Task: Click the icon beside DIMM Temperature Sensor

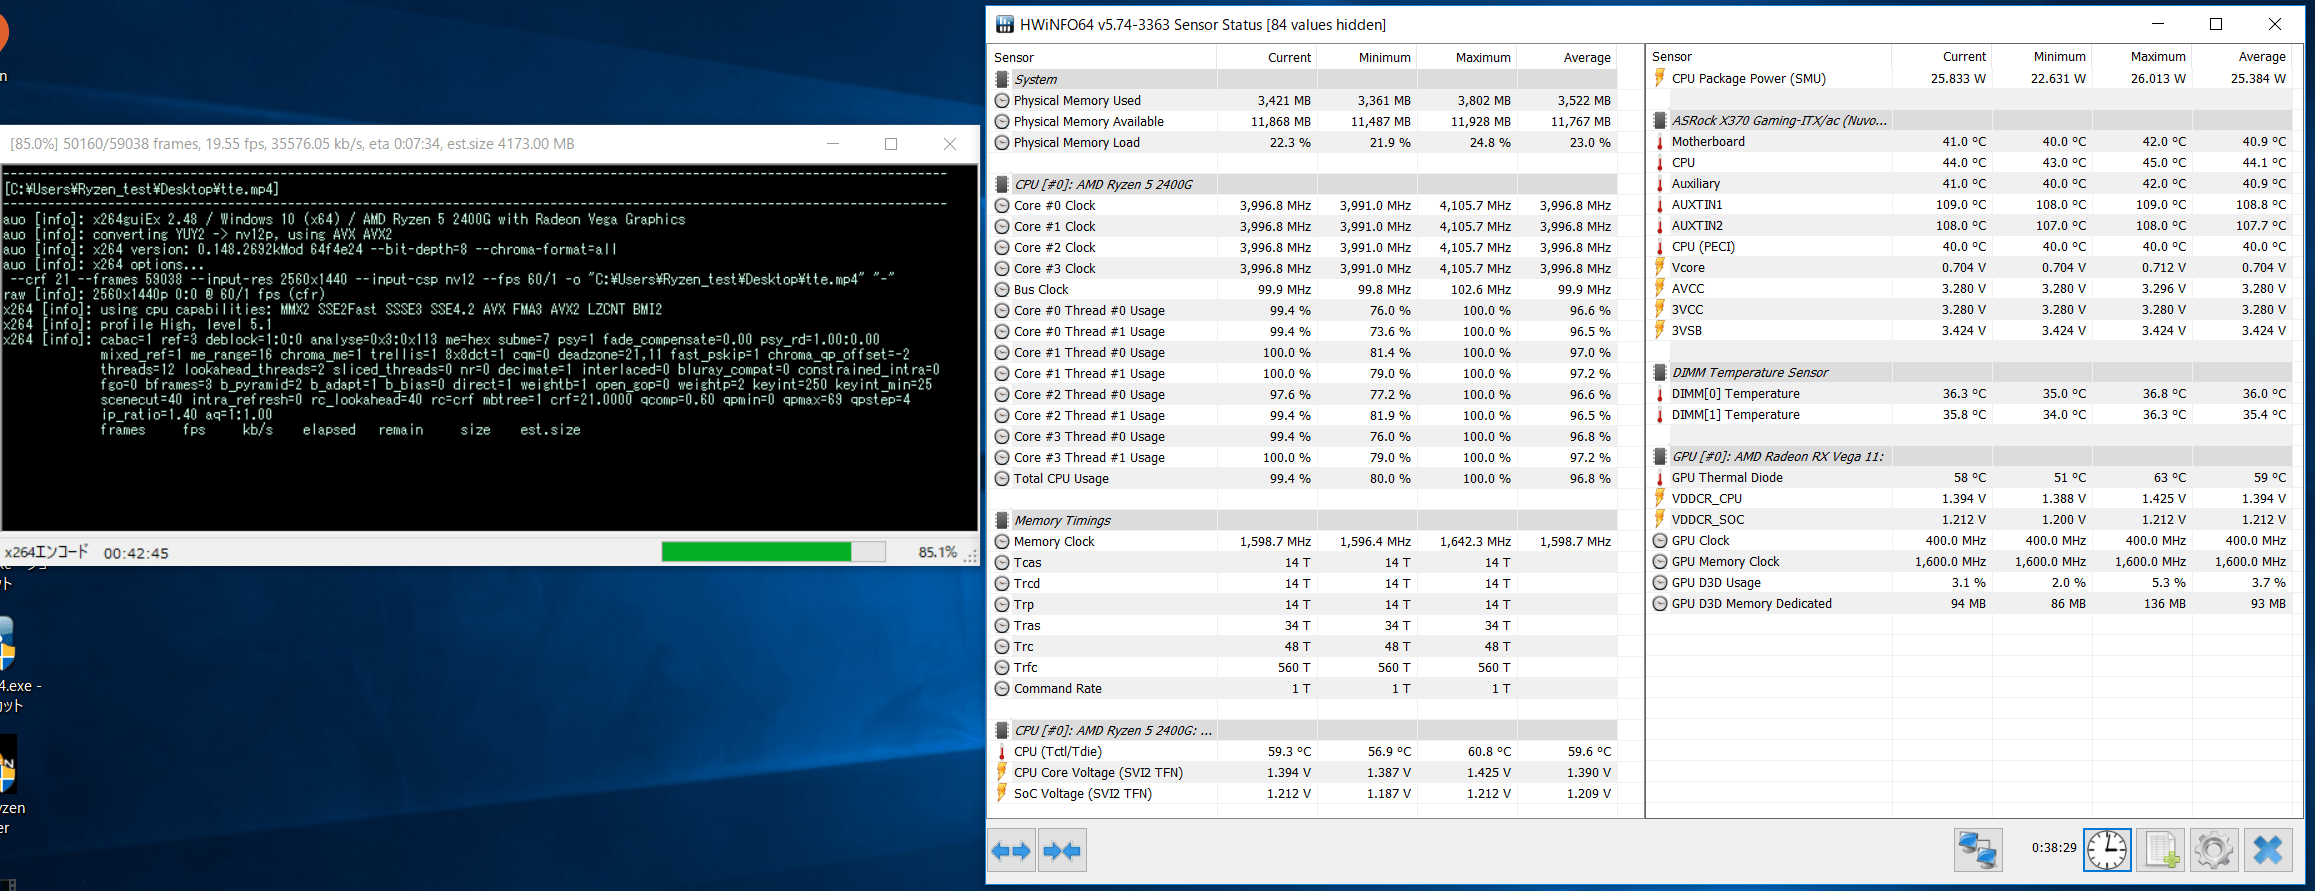Action: pos(1660,372)
